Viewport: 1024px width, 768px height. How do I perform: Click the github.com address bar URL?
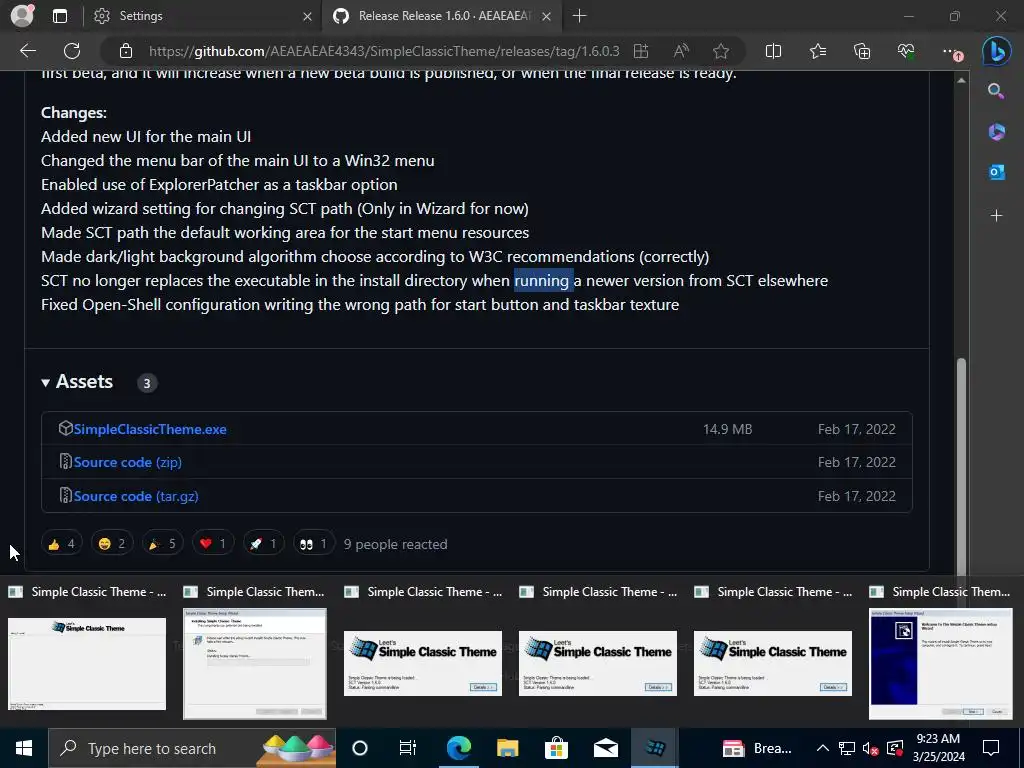pyautogui.click(x=384, y=51)
